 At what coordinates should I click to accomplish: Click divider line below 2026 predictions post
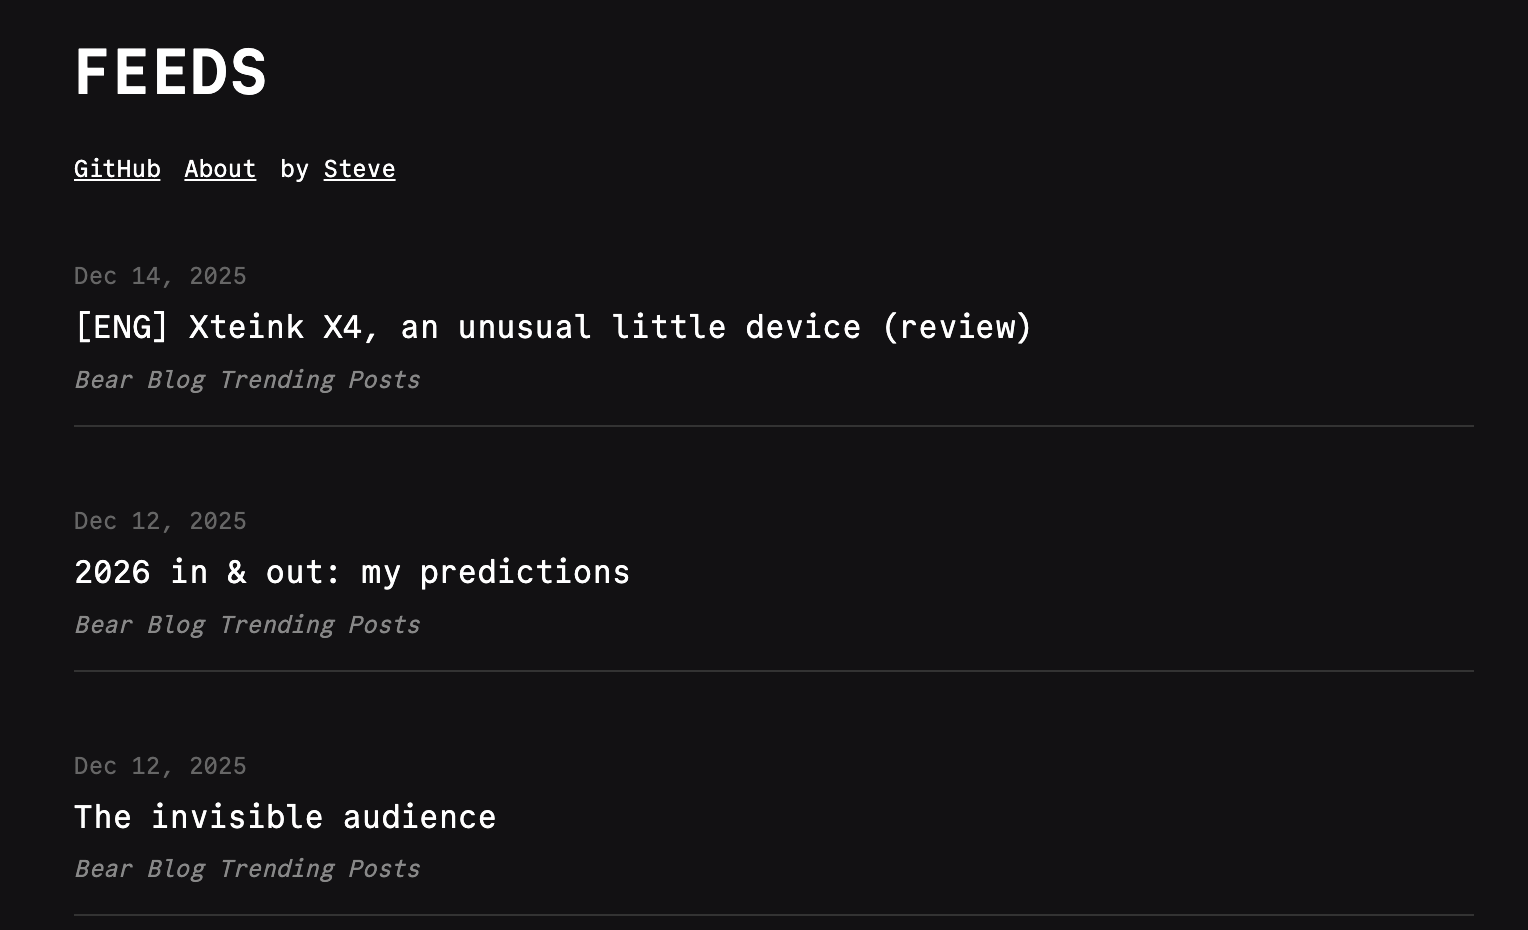click(773, 671)
